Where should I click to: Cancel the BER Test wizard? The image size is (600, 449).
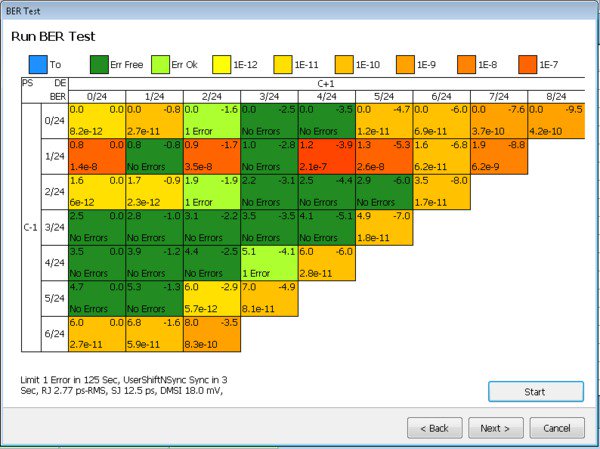click(x=557, y=428)
